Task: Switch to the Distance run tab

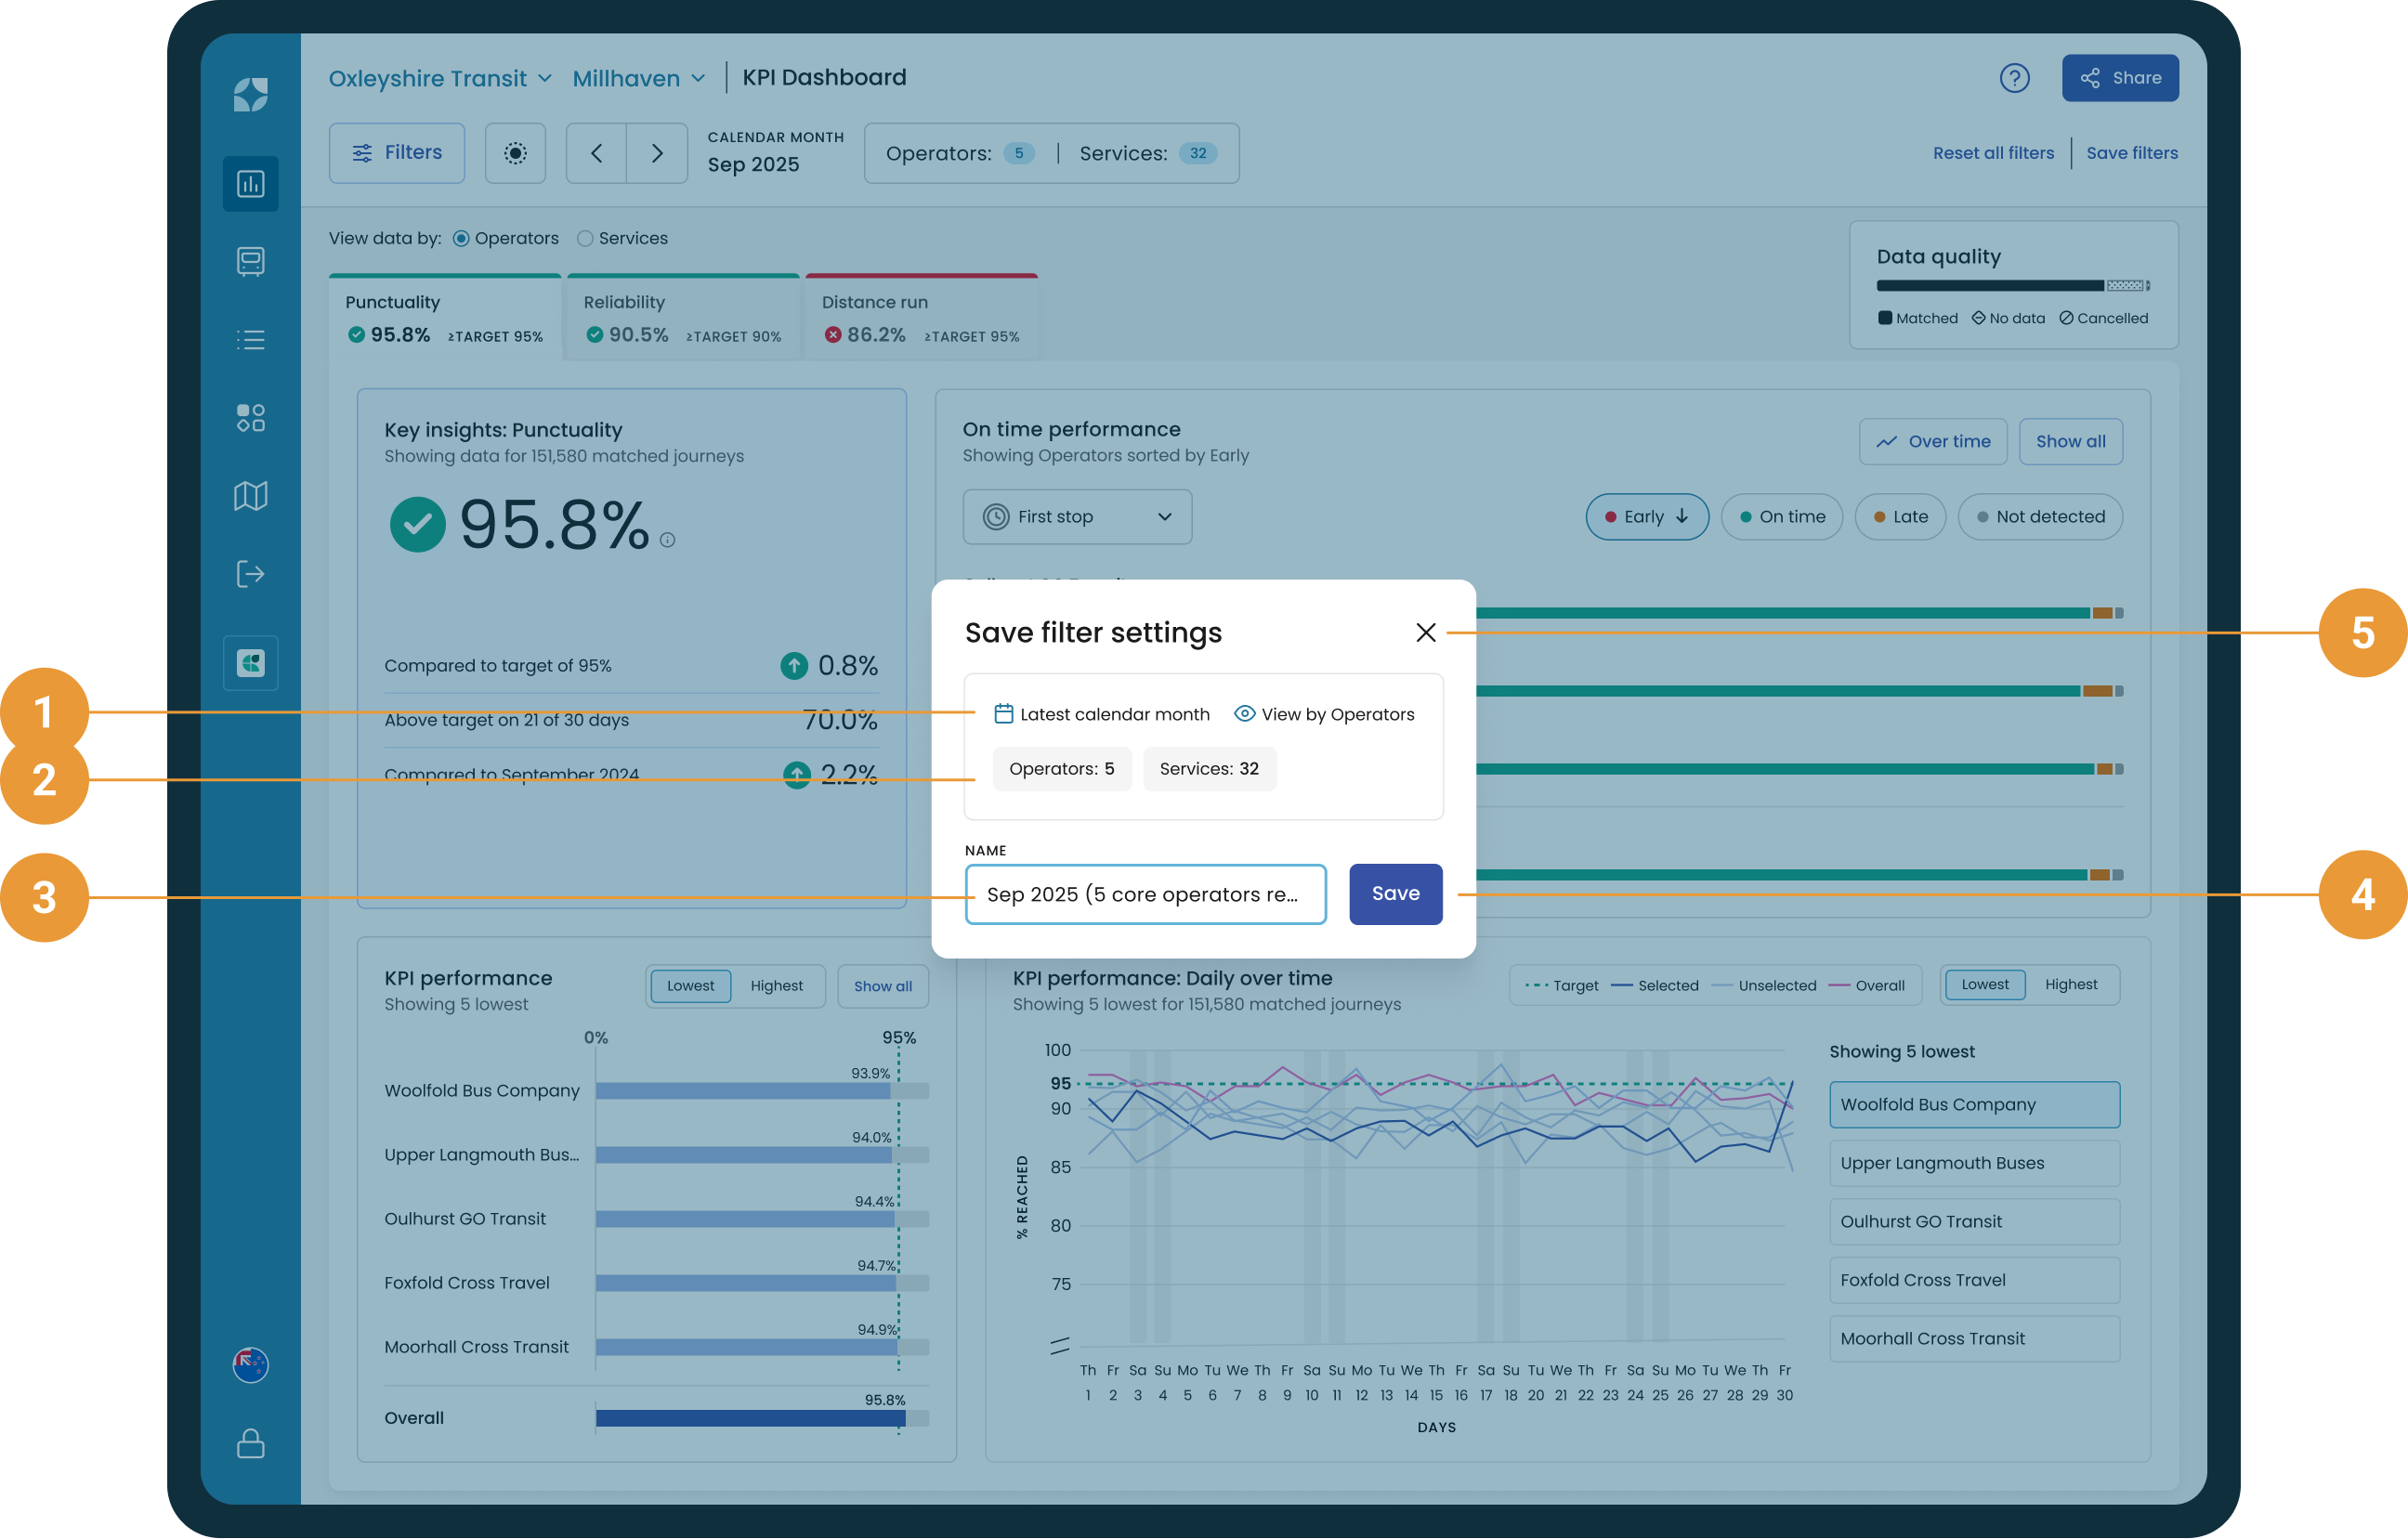Action: (921, 318)
